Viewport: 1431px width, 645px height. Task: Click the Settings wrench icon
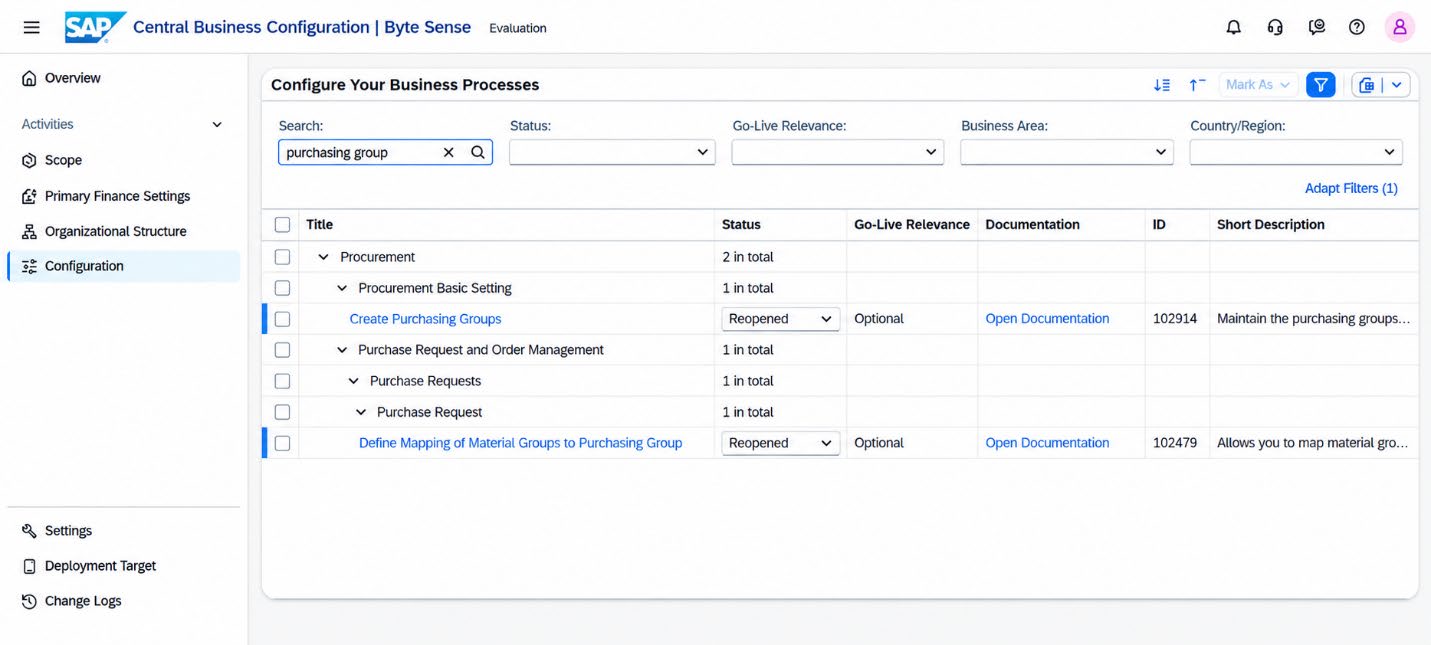pos(29,531)
